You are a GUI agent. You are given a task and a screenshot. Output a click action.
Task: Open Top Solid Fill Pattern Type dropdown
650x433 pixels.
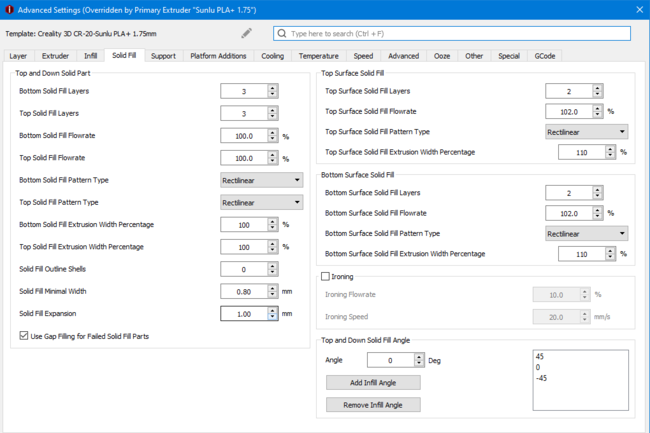click(x=261, y=202)
